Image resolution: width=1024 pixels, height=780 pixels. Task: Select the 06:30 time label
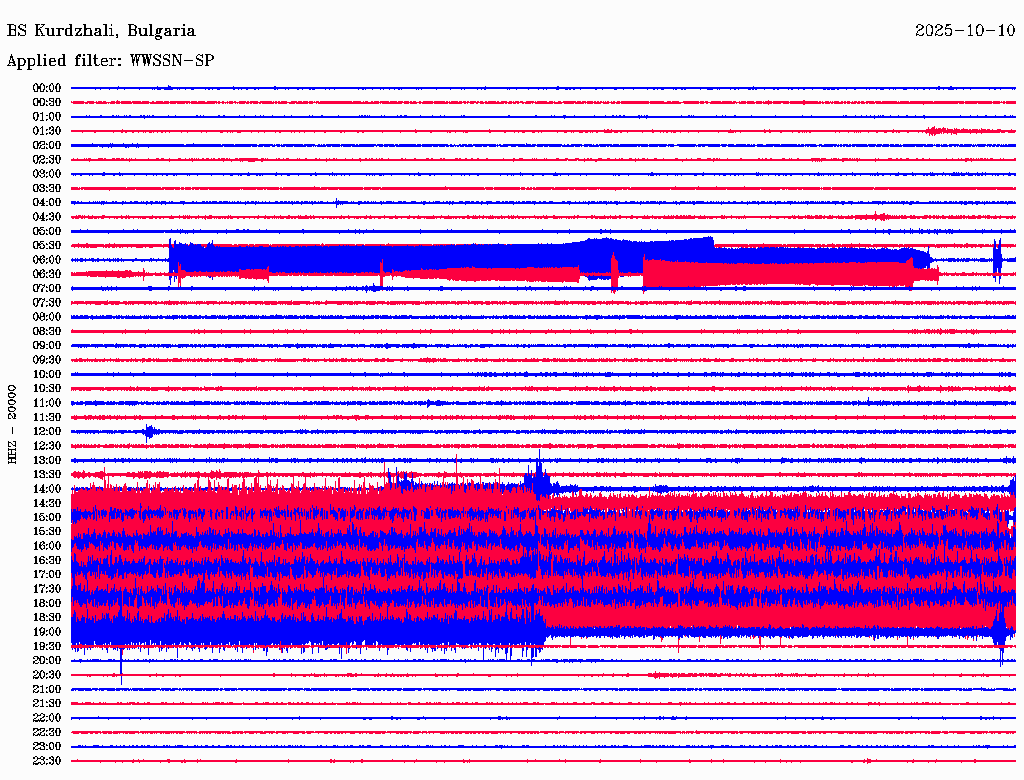point(47,274)
